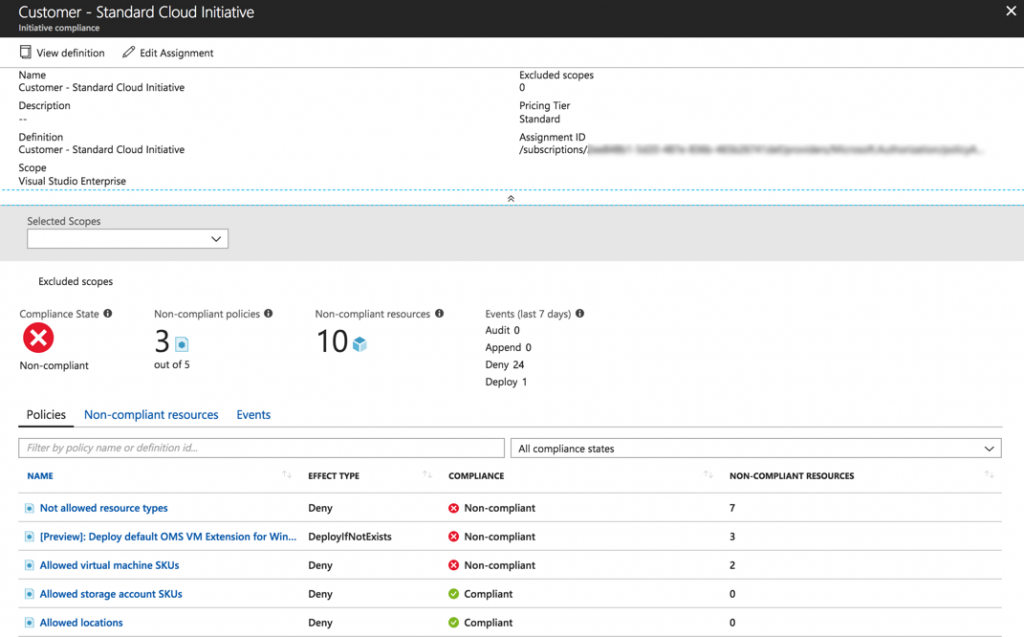The height and width of the screenshot is (637, 1024).
Task: Click the Audit 0 events entry
Action: (502, 331)
